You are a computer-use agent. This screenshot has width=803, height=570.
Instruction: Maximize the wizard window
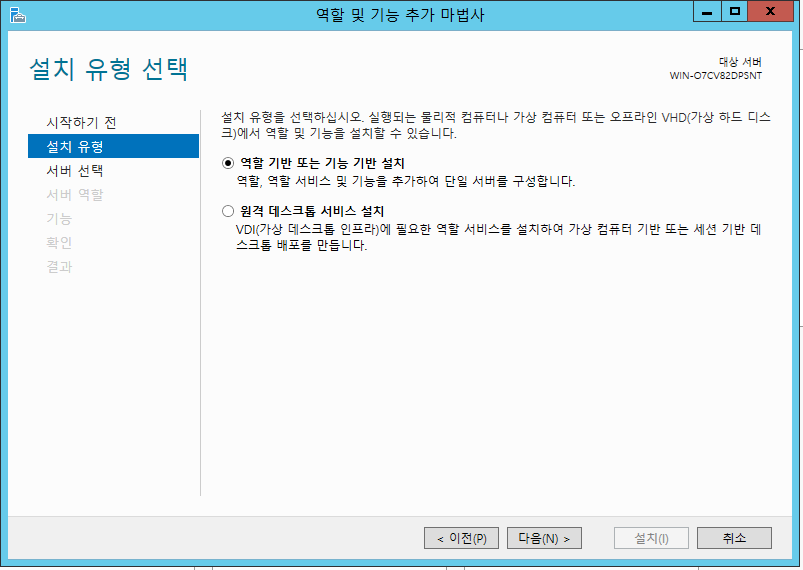click(x=735, y=12)
